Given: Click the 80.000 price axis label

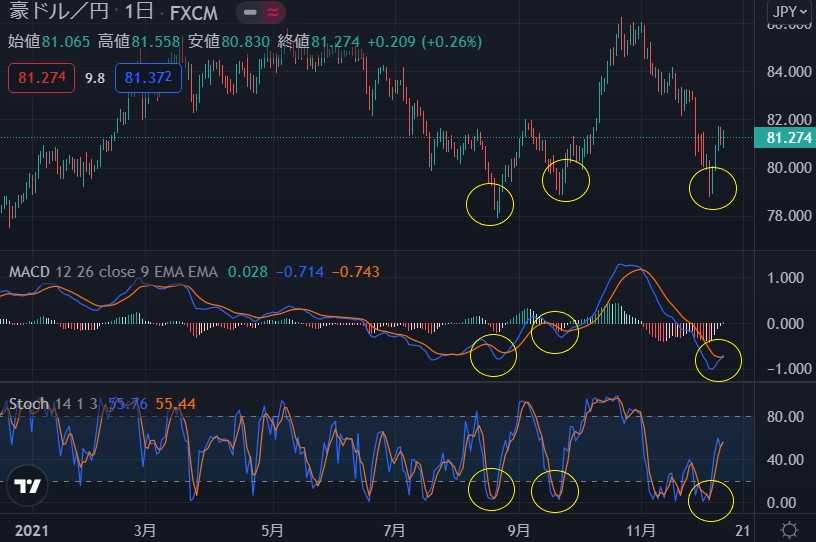Looking at the screenshot, I should [x=789, y=168].
